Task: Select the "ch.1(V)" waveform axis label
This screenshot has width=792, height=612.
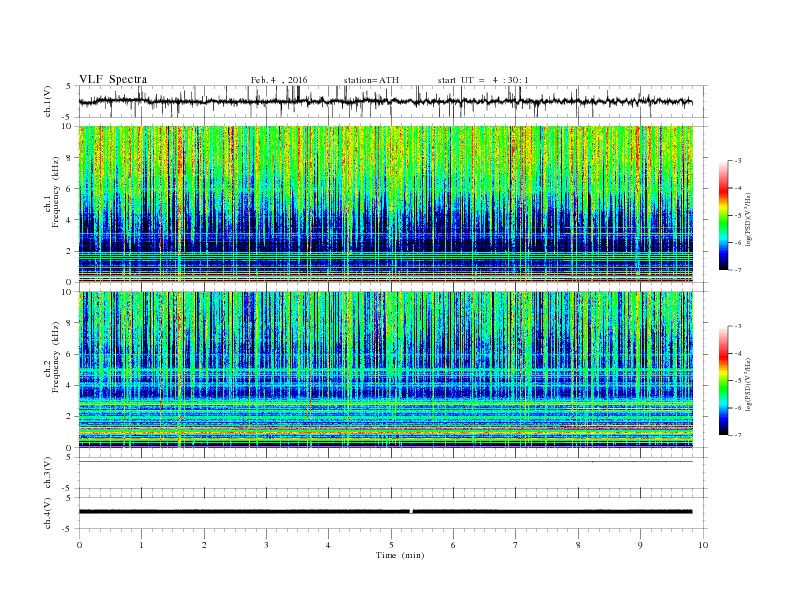Action: pyautogui.click(x=48, y=101)
